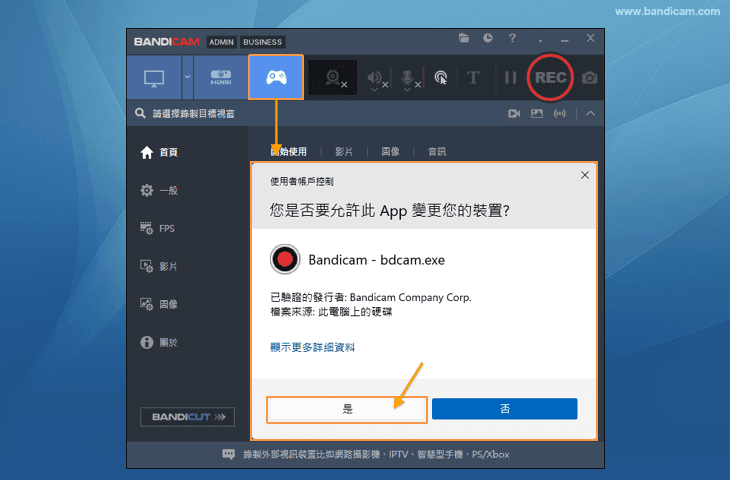Open 一般 general settings sidebar item
This screenshot has width=730, height=480.
(159, 190)
